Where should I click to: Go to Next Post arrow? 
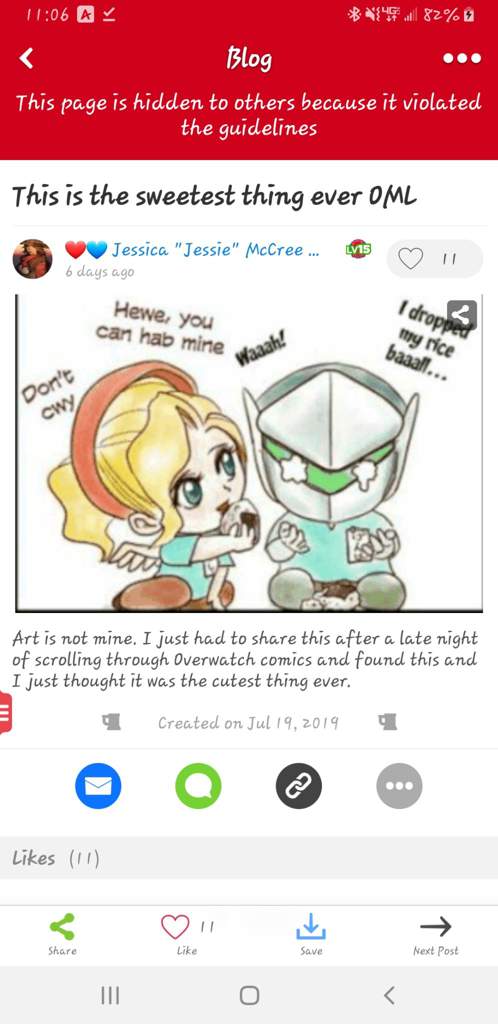point(435,934)
